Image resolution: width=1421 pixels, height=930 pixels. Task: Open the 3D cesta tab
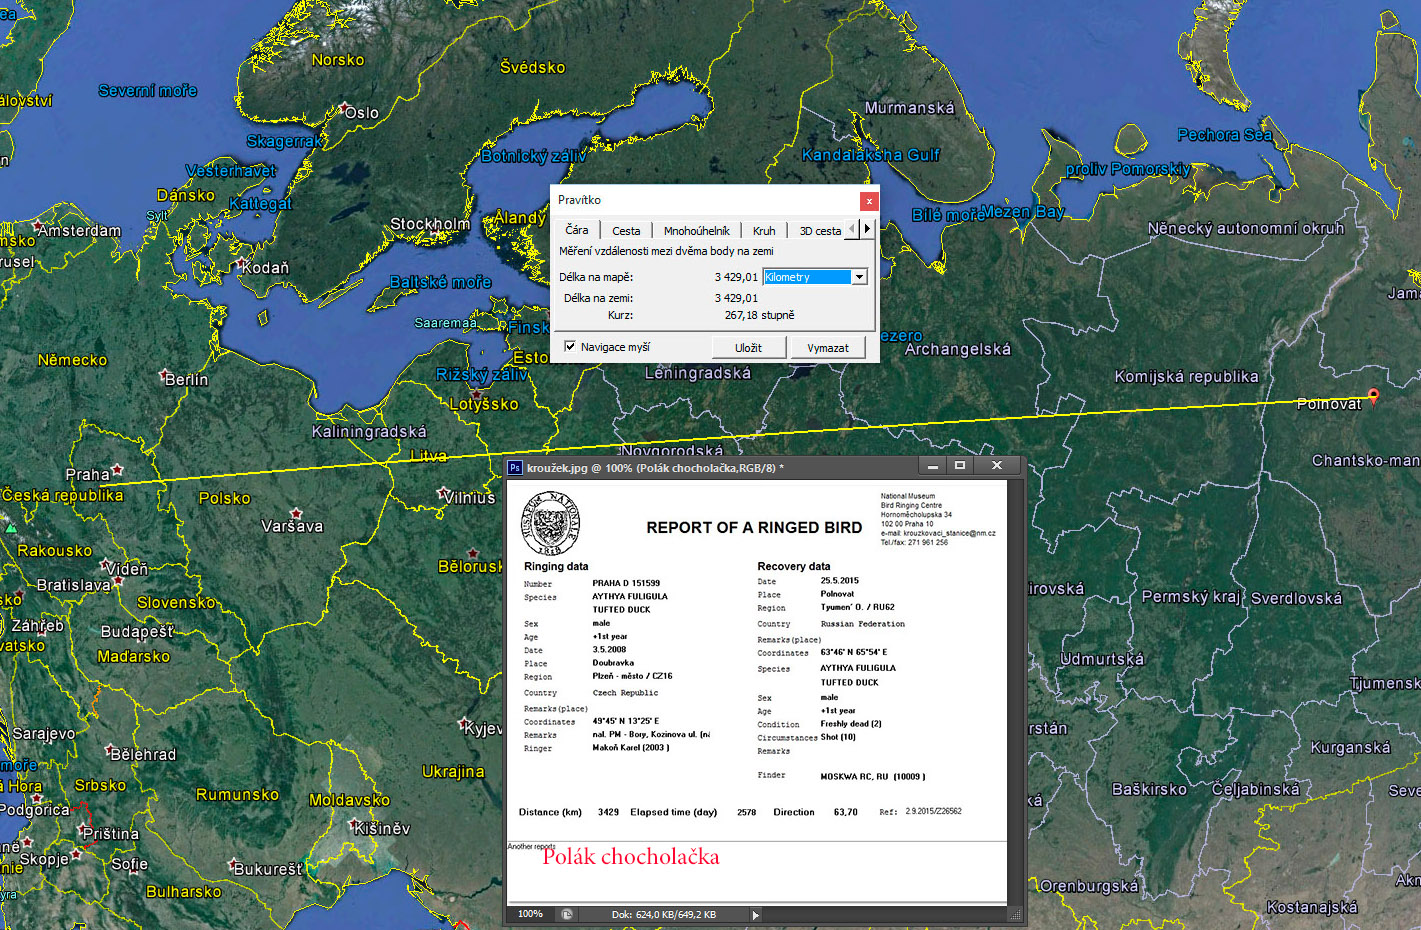click(819, 231)
